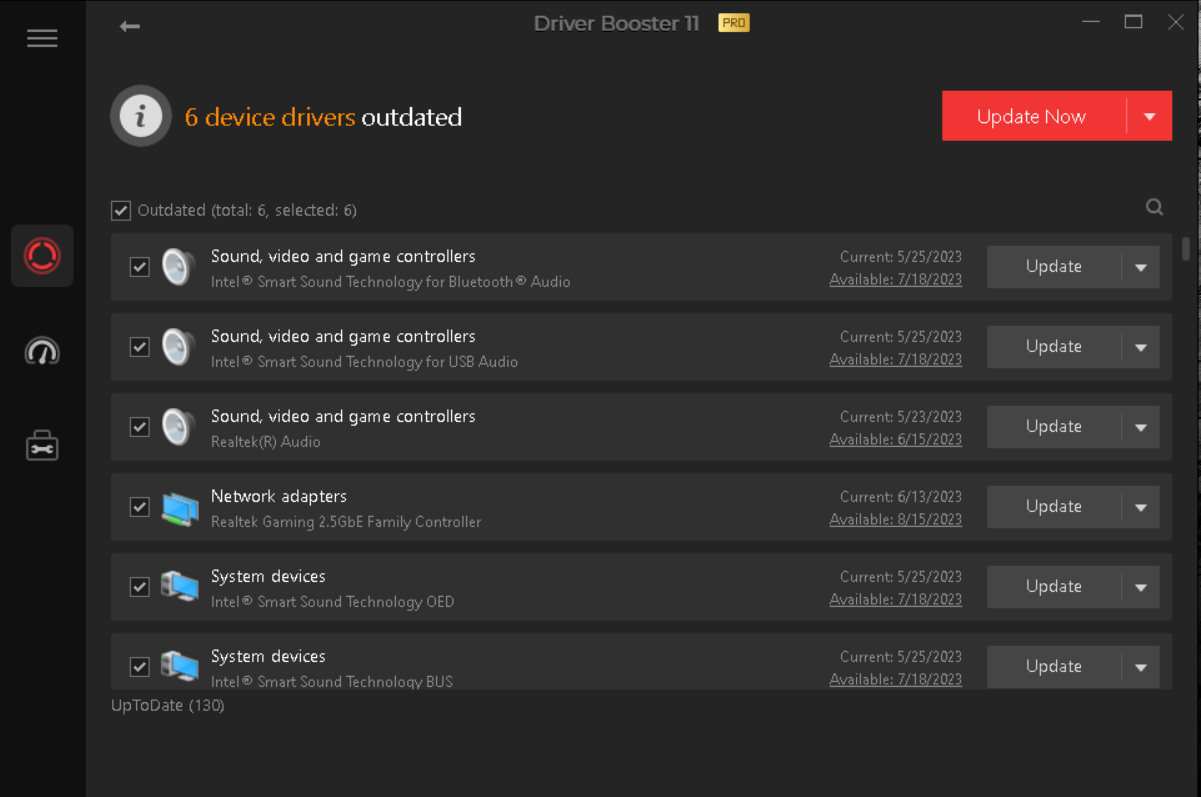1201x797 pixels.
Task: Open update options for Realtek Gaming controller
Action: click(1141, 507)
